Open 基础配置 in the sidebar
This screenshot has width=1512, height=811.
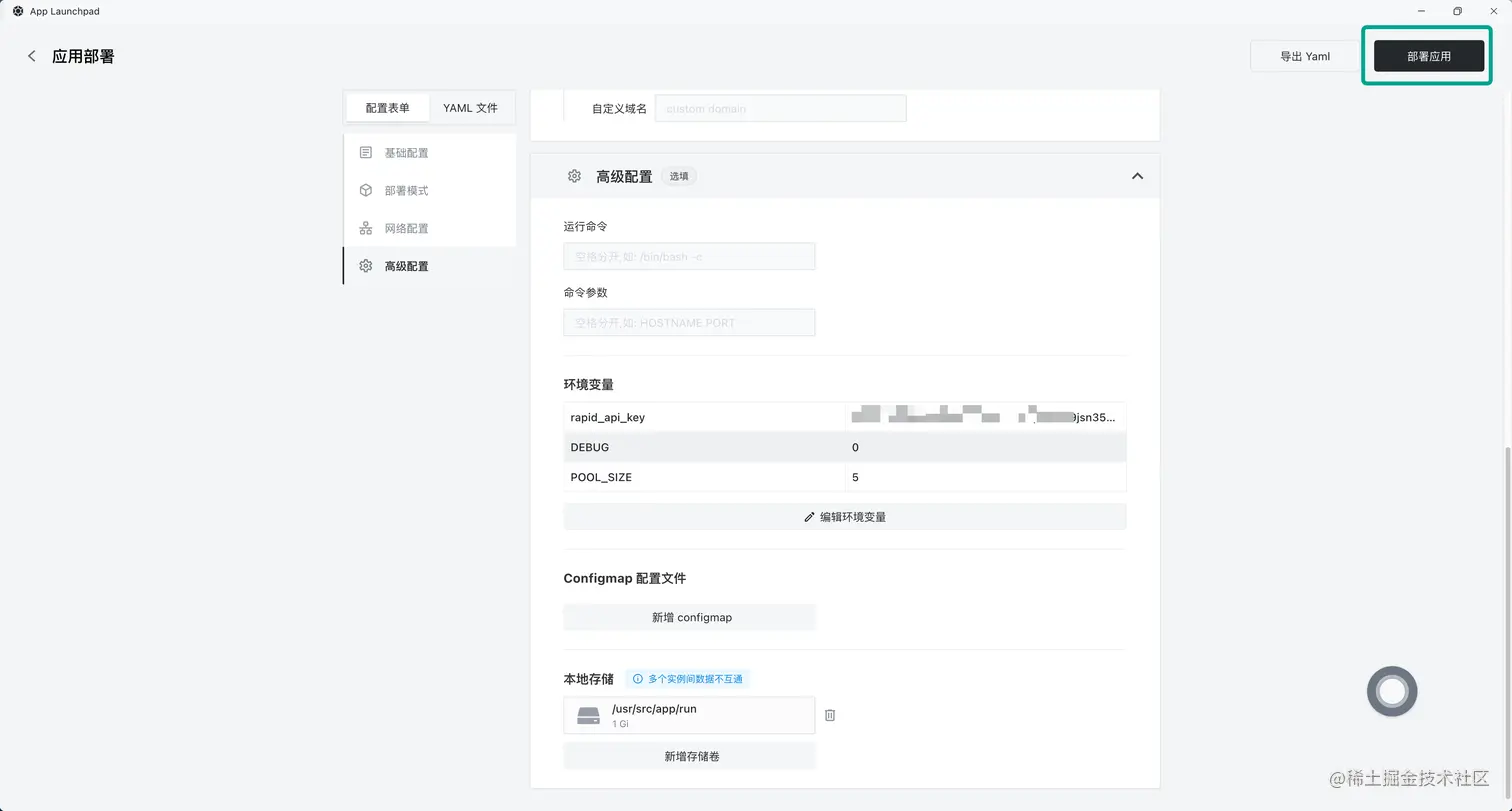[x=430, y=153]
